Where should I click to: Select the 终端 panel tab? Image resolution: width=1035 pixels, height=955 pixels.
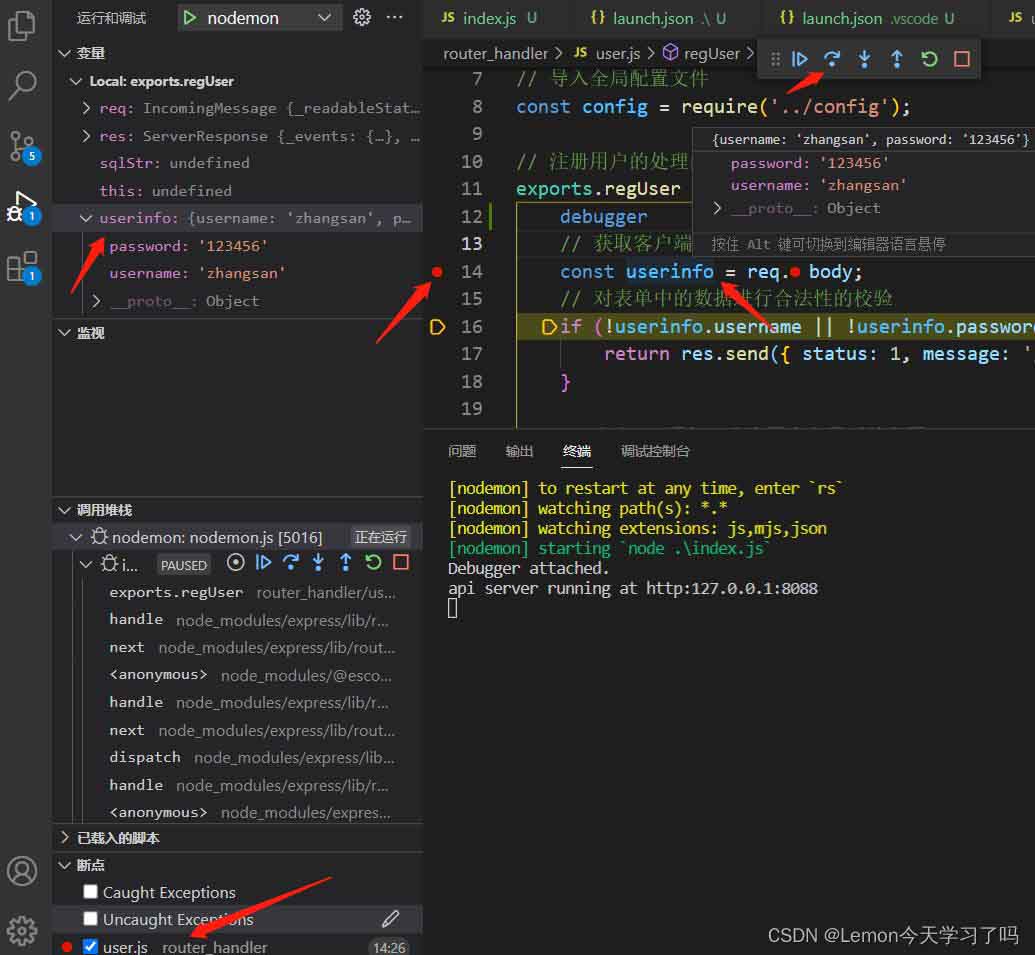576,451
